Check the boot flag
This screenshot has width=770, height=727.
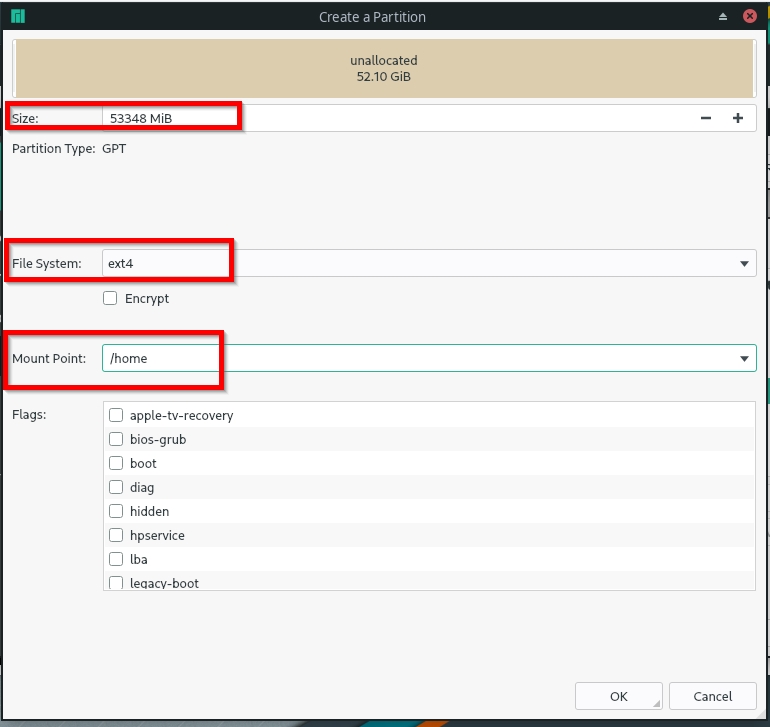pyautogui.click(x=116, y=463)
